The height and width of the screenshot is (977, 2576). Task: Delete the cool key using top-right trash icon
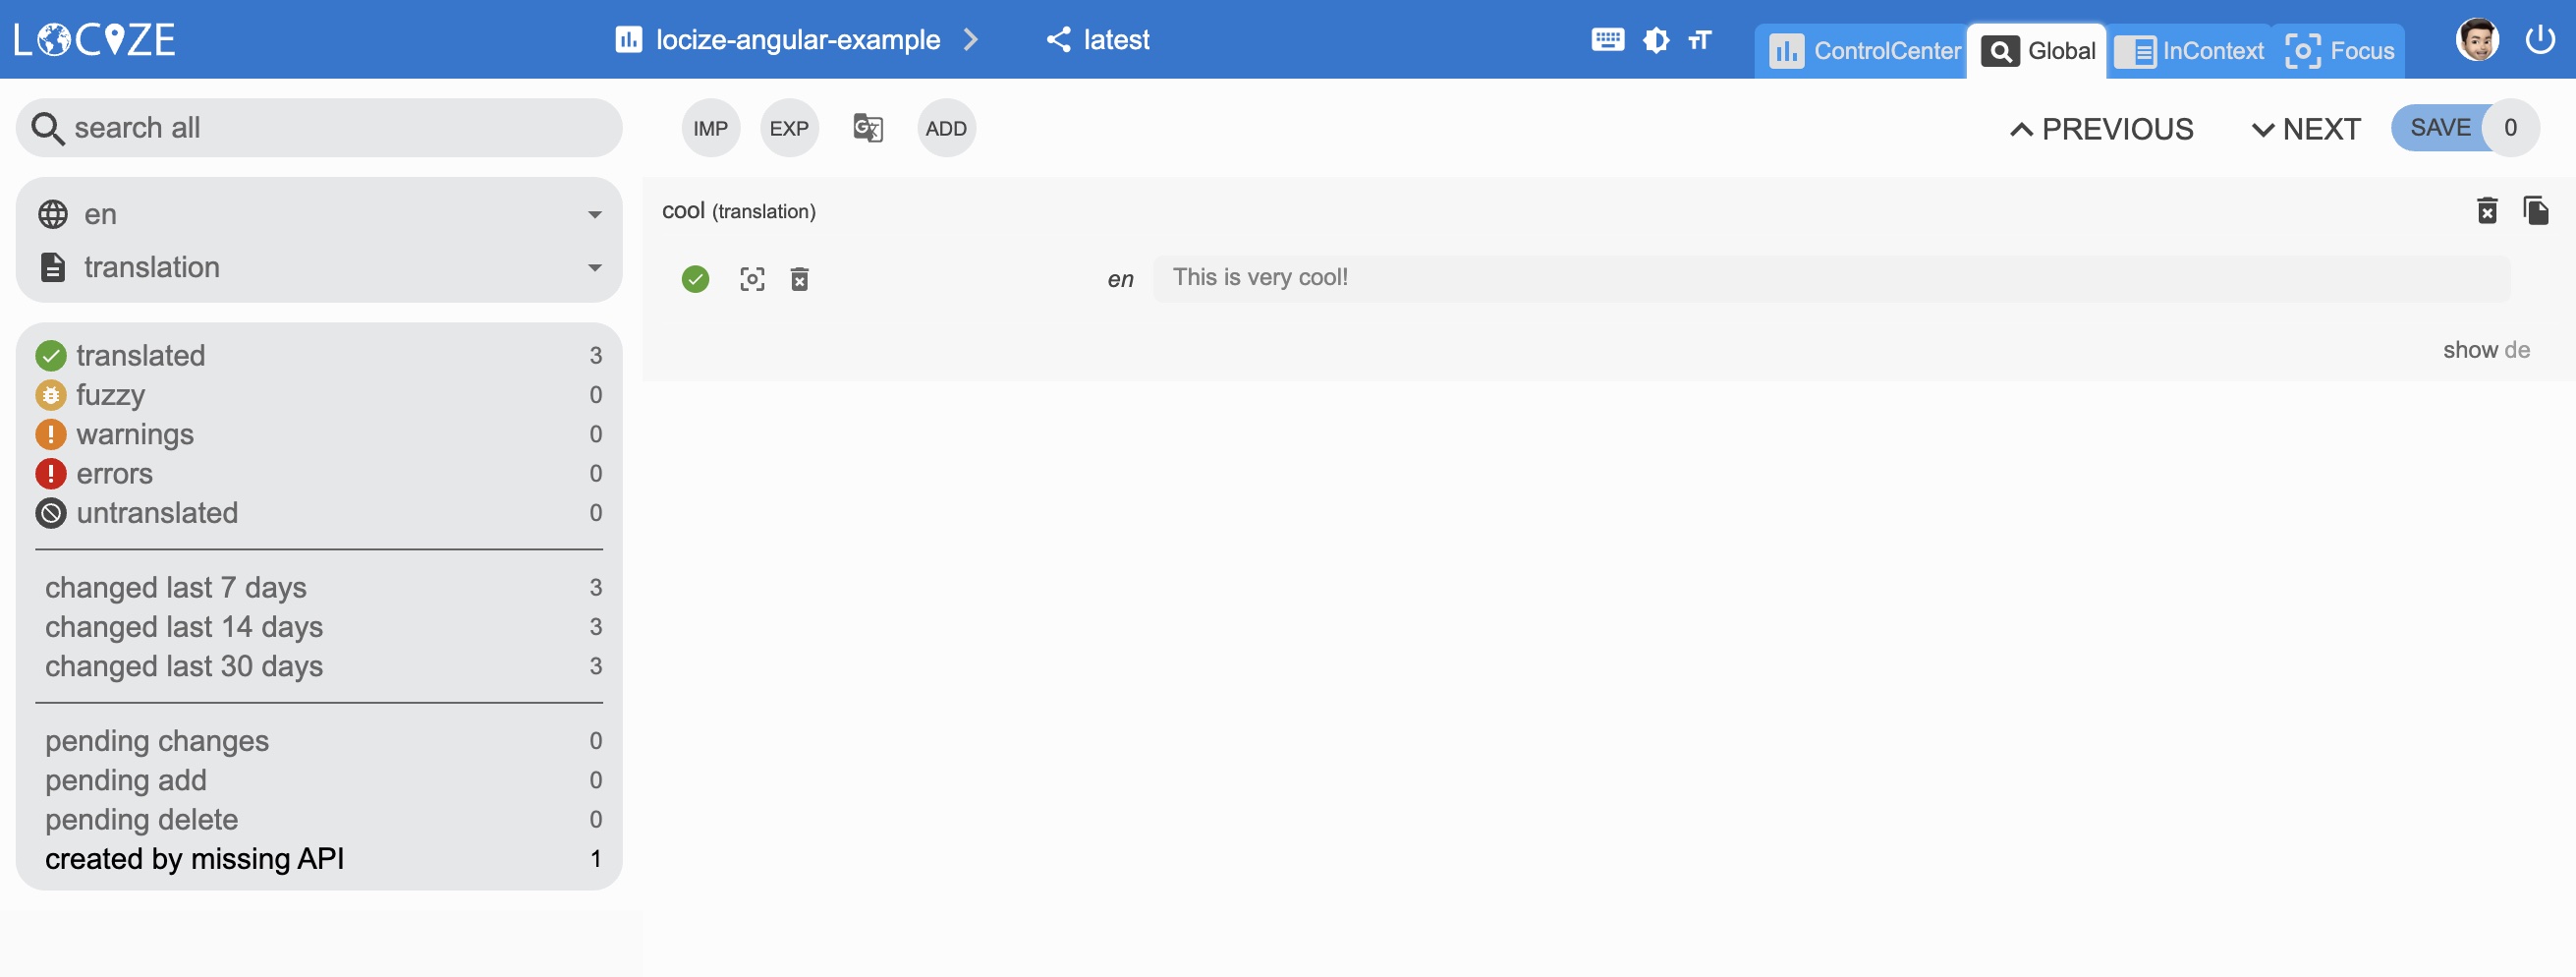click(2487, 211)
